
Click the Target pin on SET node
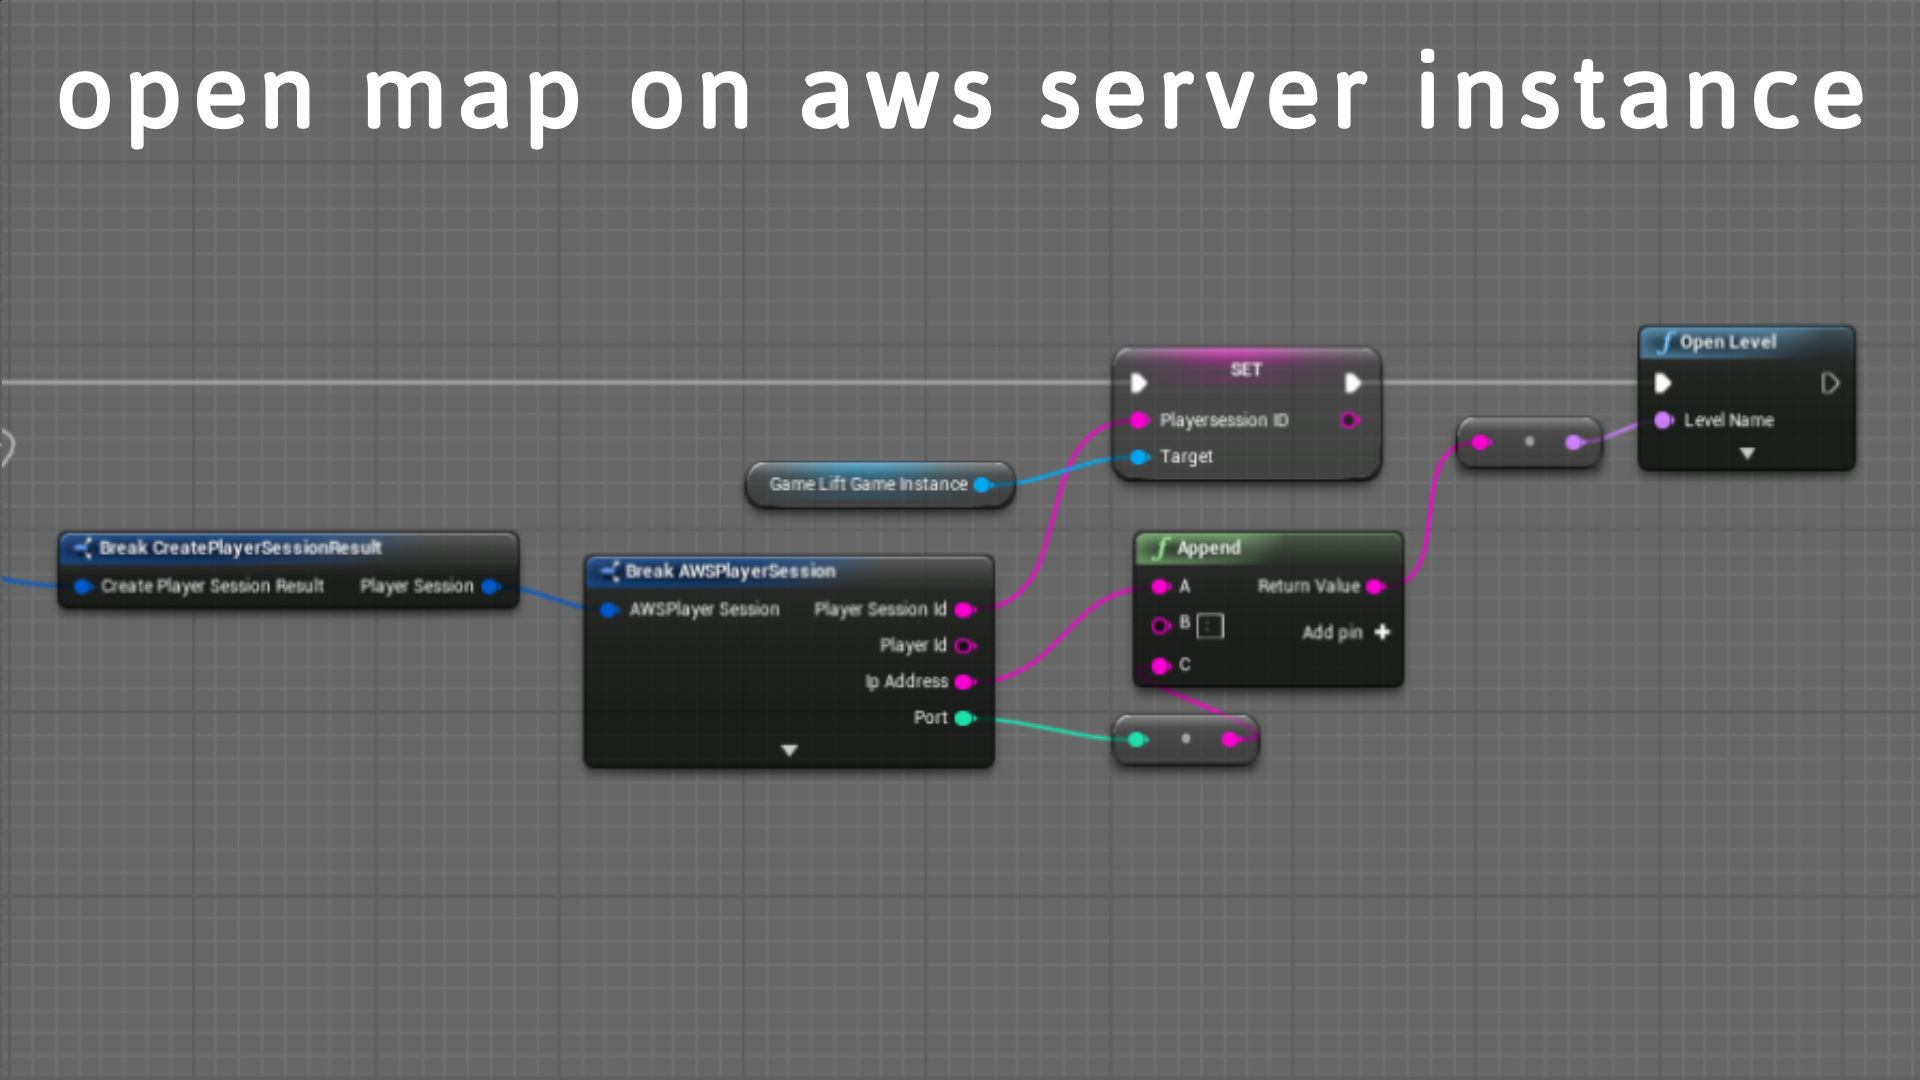click(1139, 457)
